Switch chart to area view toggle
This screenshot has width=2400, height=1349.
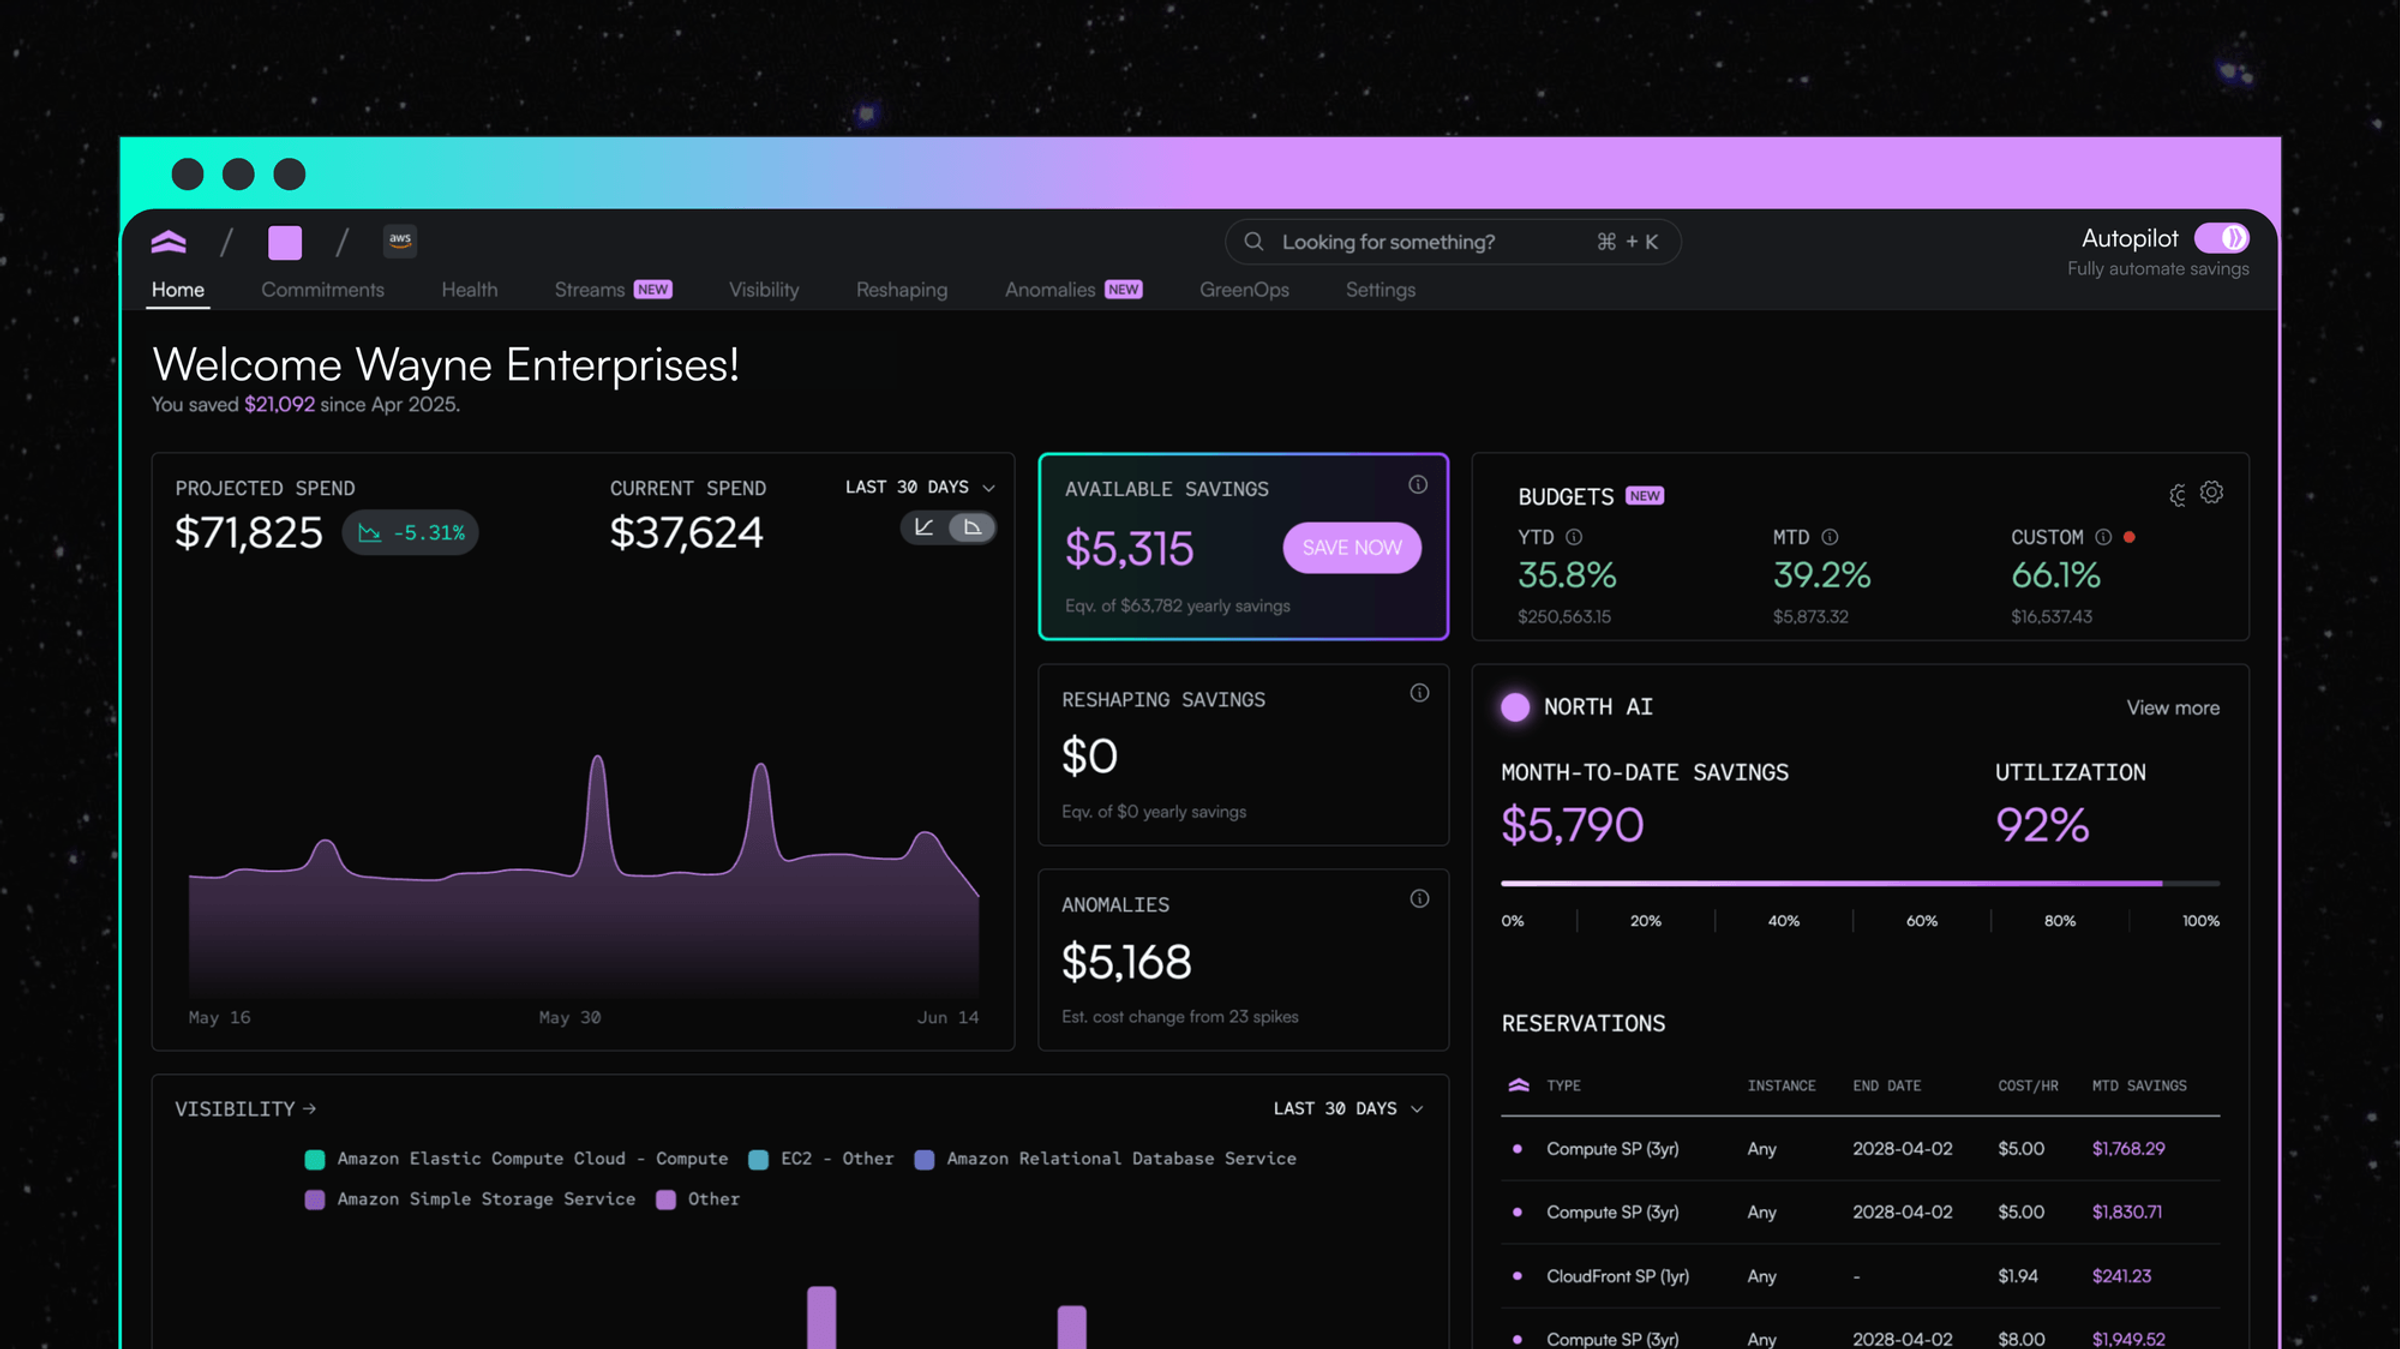[x=972, y=527]
